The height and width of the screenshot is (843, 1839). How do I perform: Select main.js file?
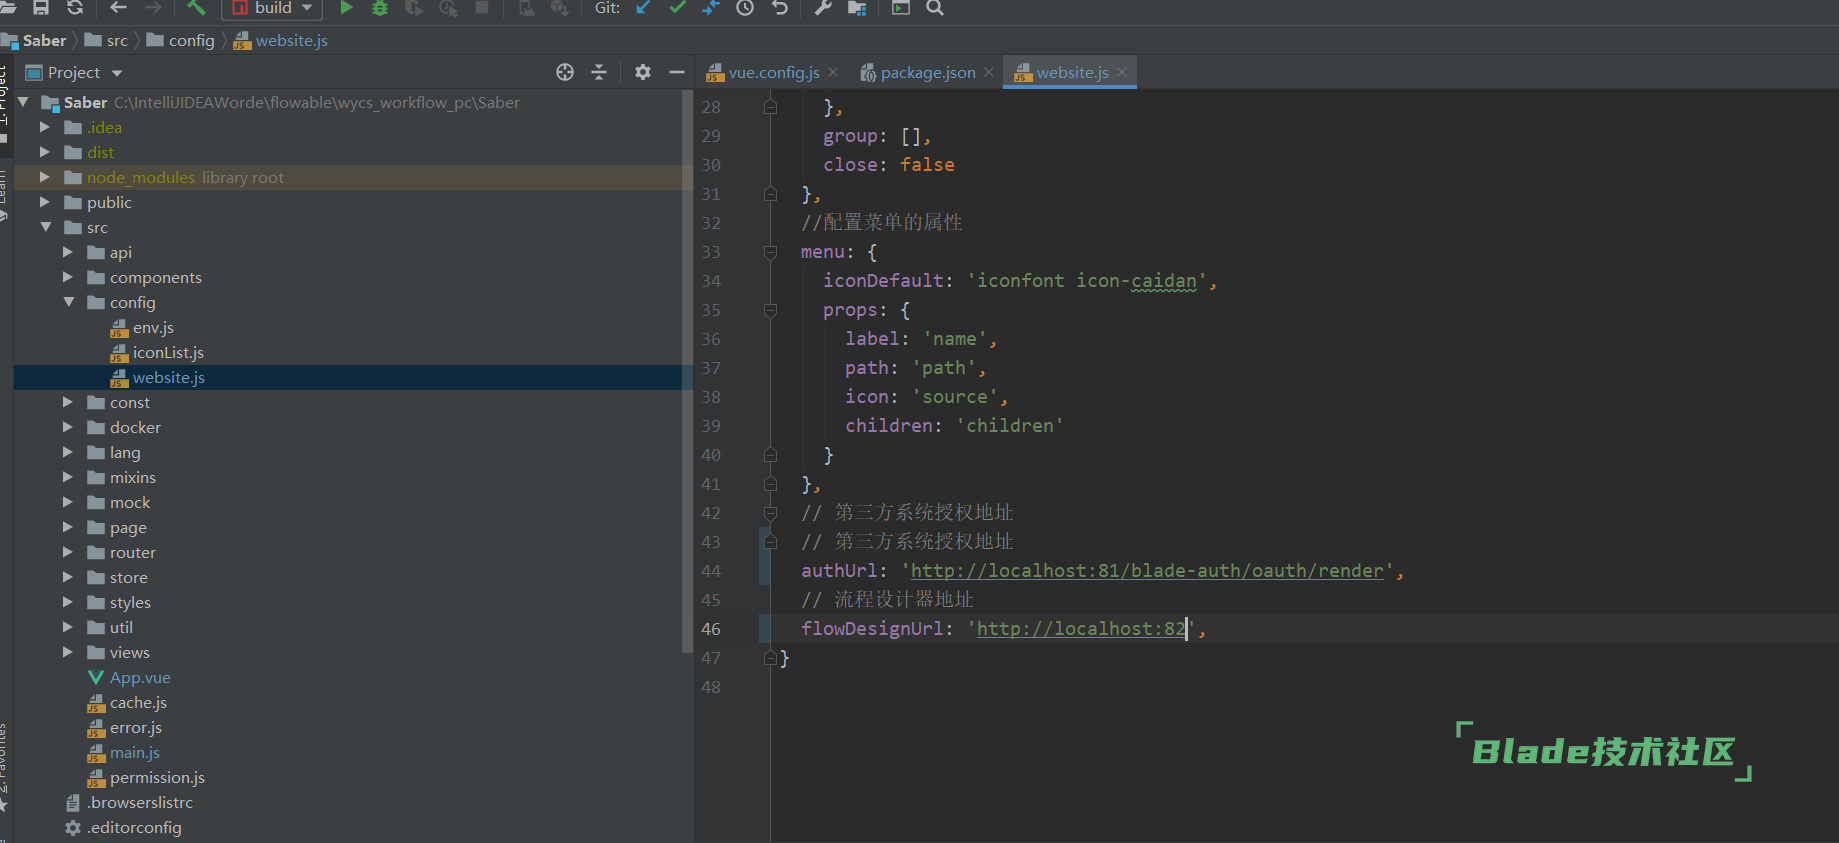click(x=134, y=753)
